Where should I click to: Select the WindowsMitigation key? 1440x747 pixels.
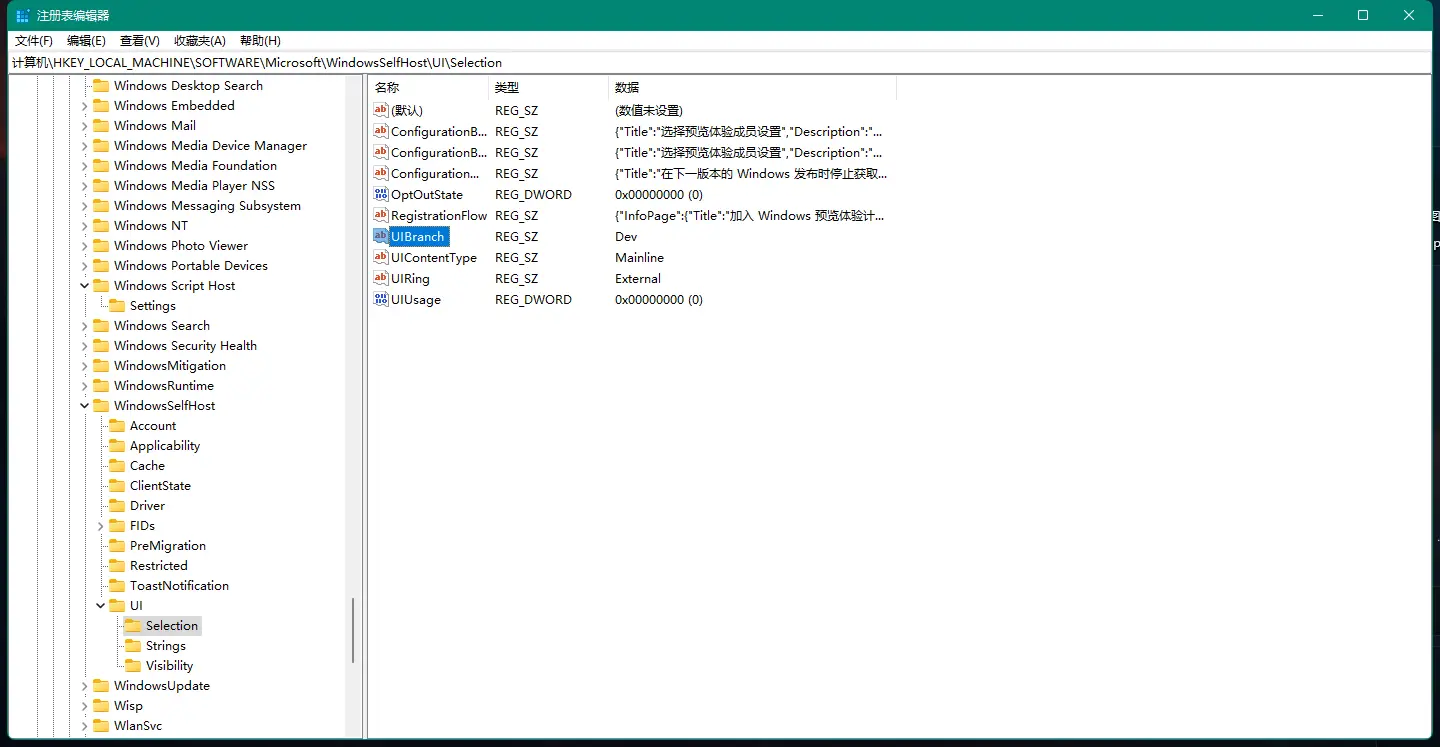(170, 366)
